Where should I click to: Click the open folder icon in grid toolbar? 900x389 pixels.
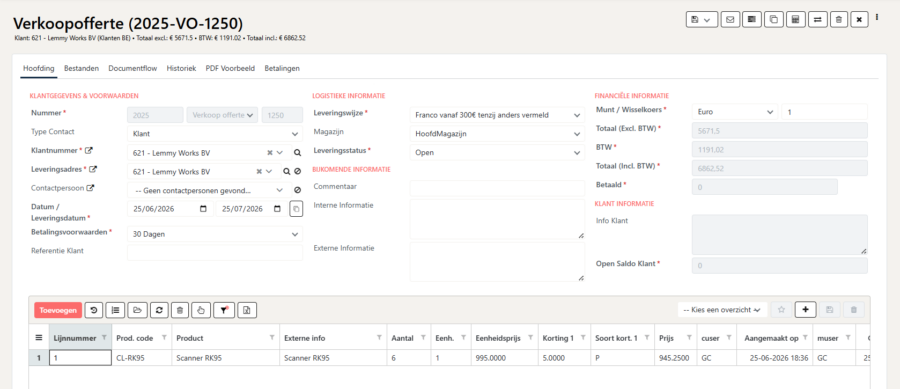coord(137,310)
